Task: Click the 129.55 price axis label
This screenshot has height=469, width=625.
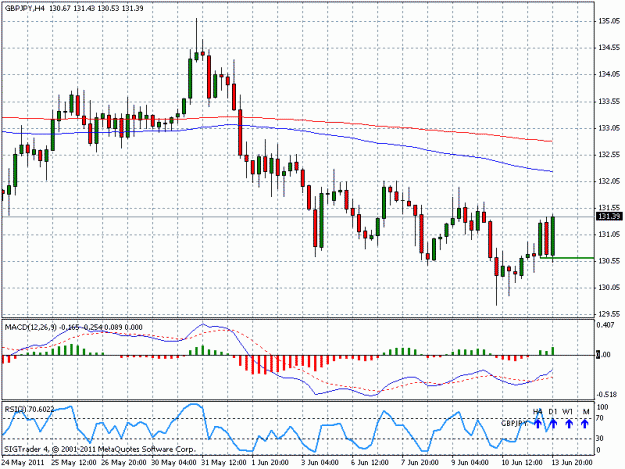Action: (609, 314)
